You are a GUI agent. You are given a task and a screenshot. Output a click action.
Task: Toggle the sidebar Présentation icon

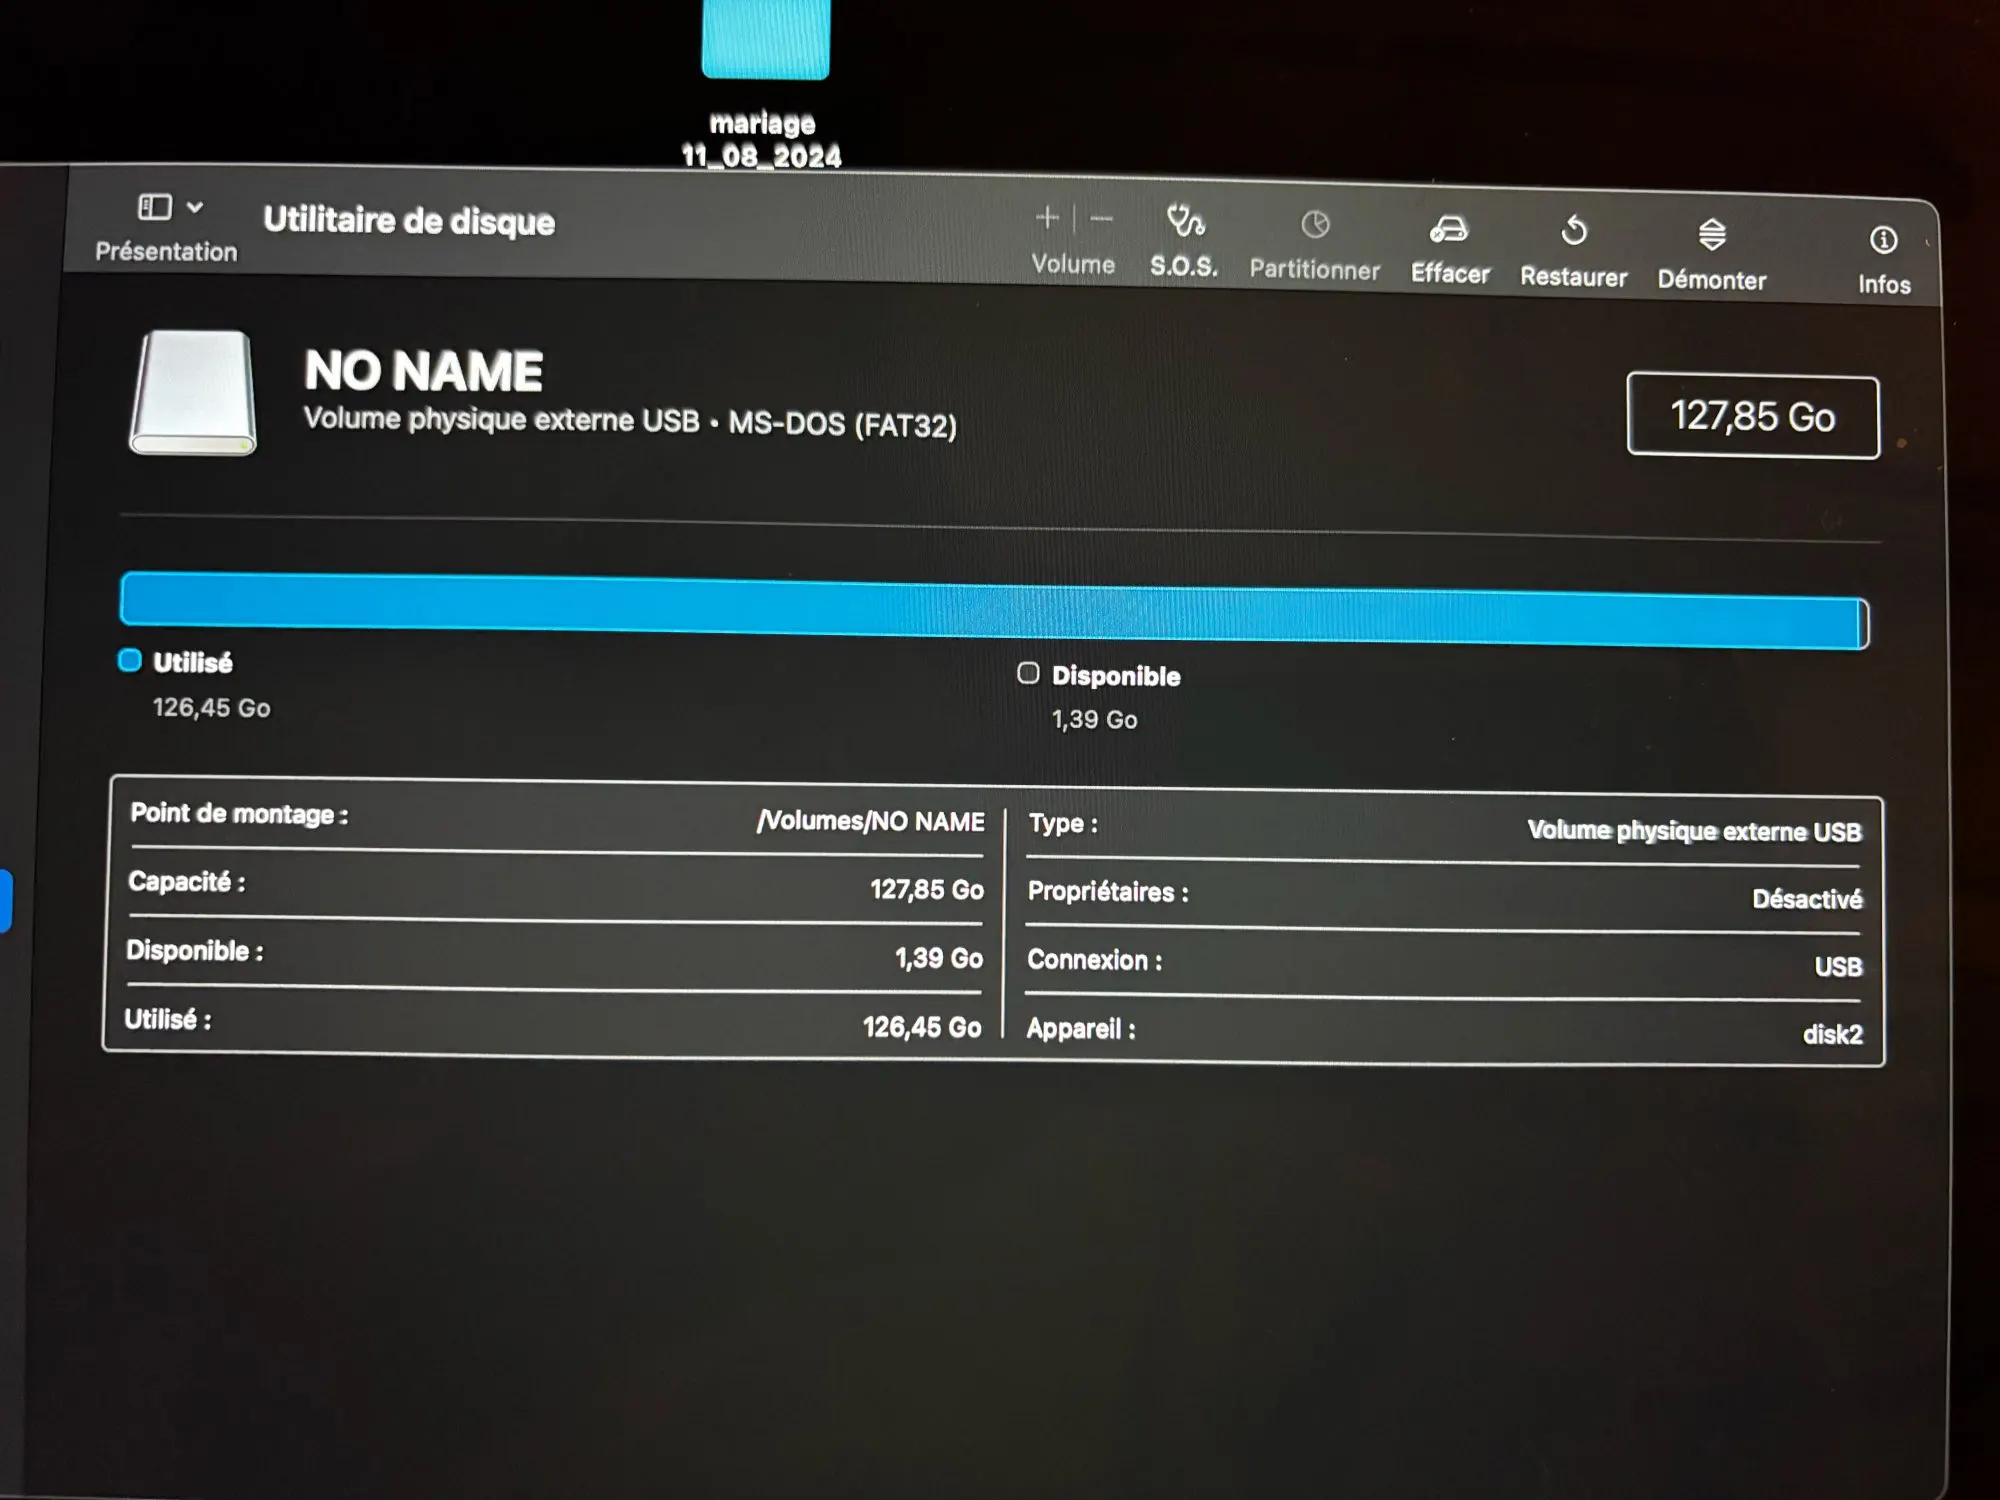click(155, 207)
